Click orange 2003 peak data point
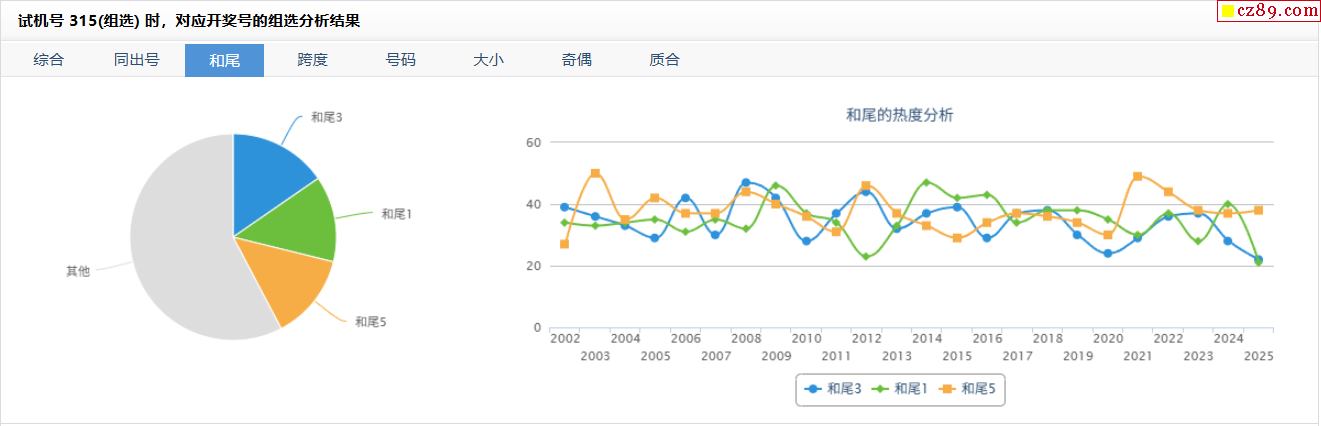The image size is (1321, 426). (x=595, y=173)
